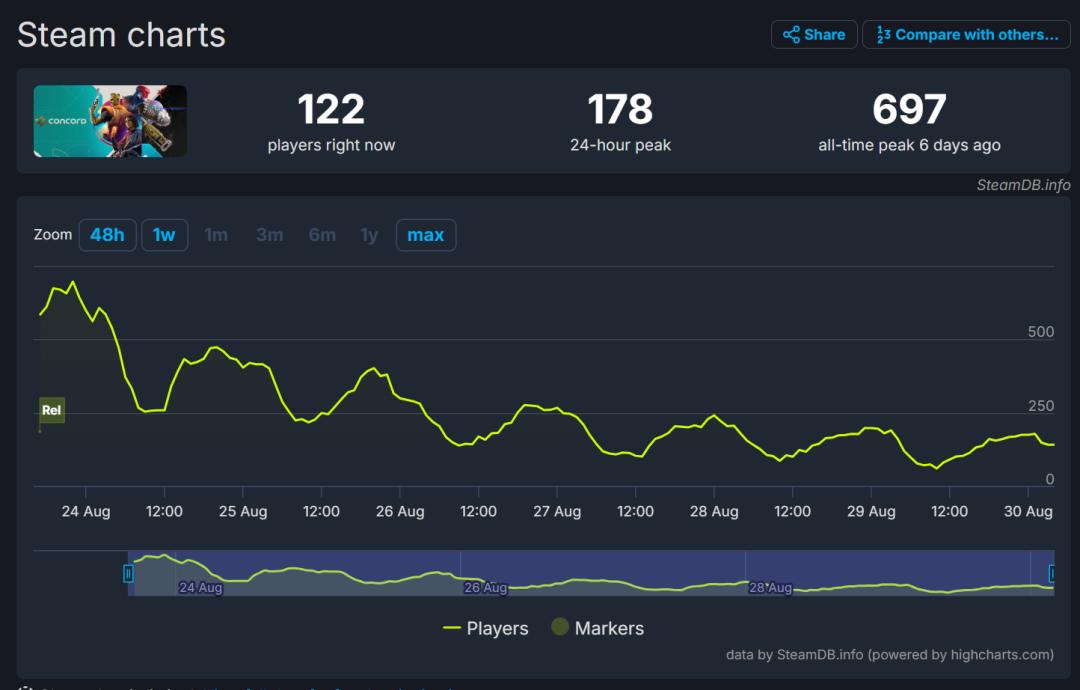Open the SteamDB.info watermark link
Image resolution: width=1080 pixels, height=690 pixels.
click(x=1023, y=185)
